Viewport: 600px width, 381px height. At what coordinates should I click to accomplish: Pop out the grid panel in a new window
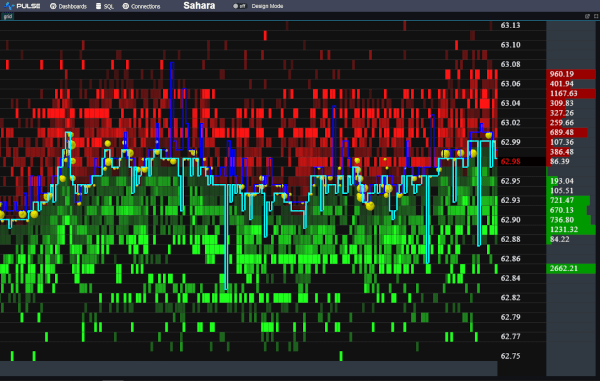coord(587,16)
